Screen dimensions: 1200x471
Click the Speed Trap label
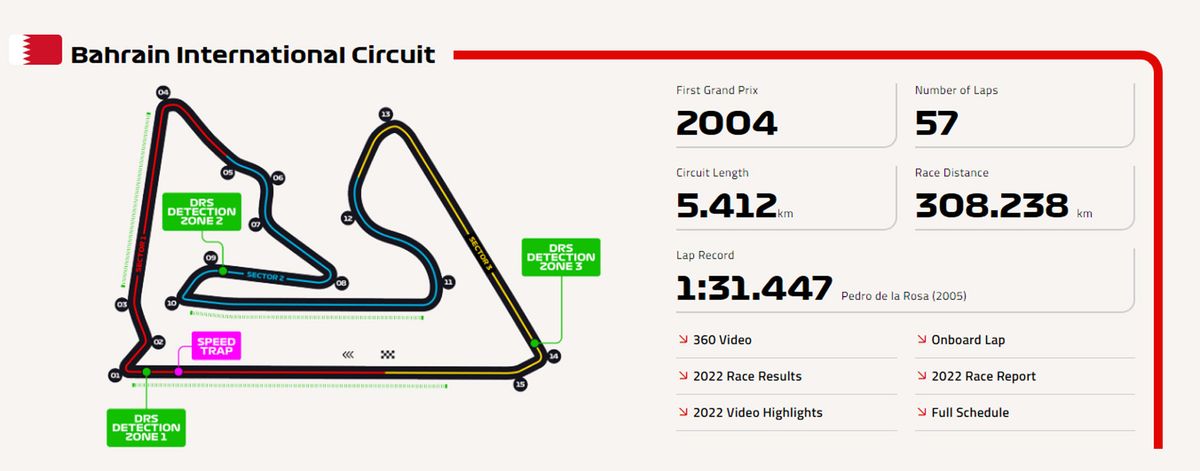coord(216,346)
